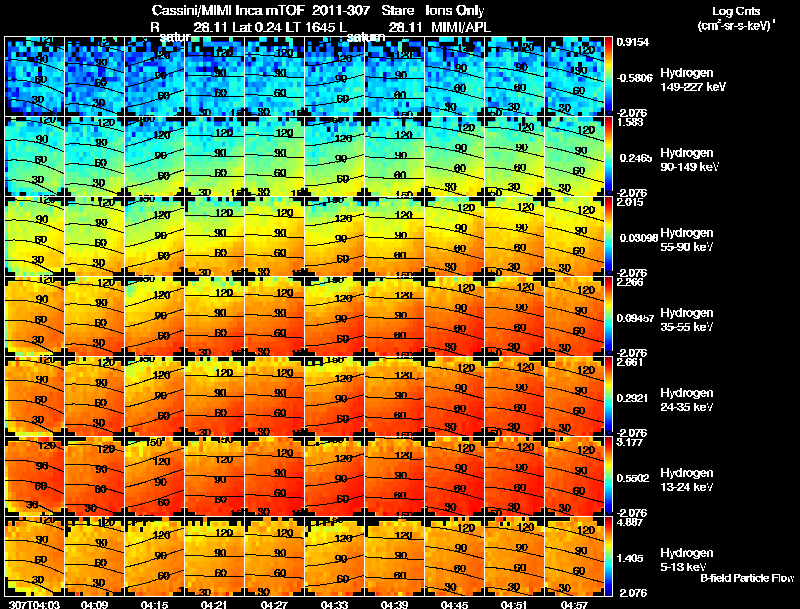Click the 4.887 scale maximum value
Viewport: 800px width, 609px height.
click(630, 523)
